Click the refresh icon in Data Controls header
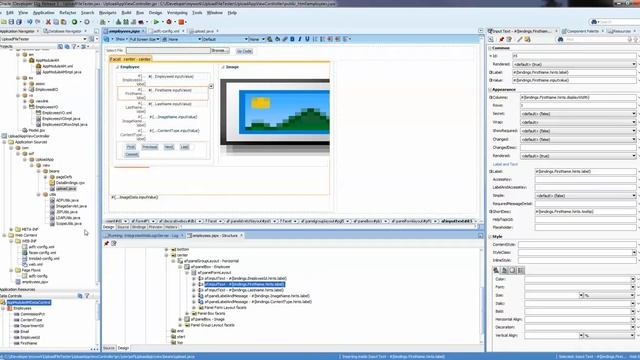 point(80,296)
